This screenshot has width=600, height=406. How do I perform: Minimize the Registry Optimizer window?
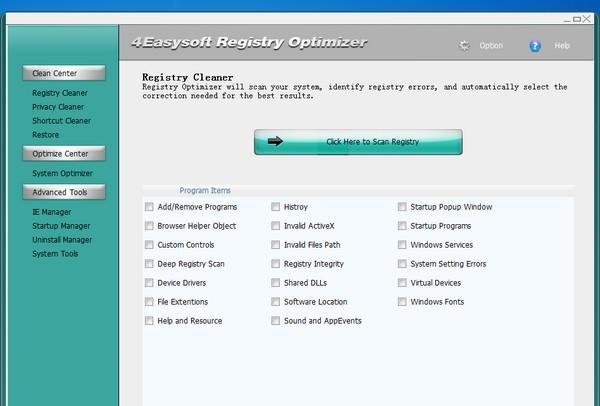coord(567,19)
